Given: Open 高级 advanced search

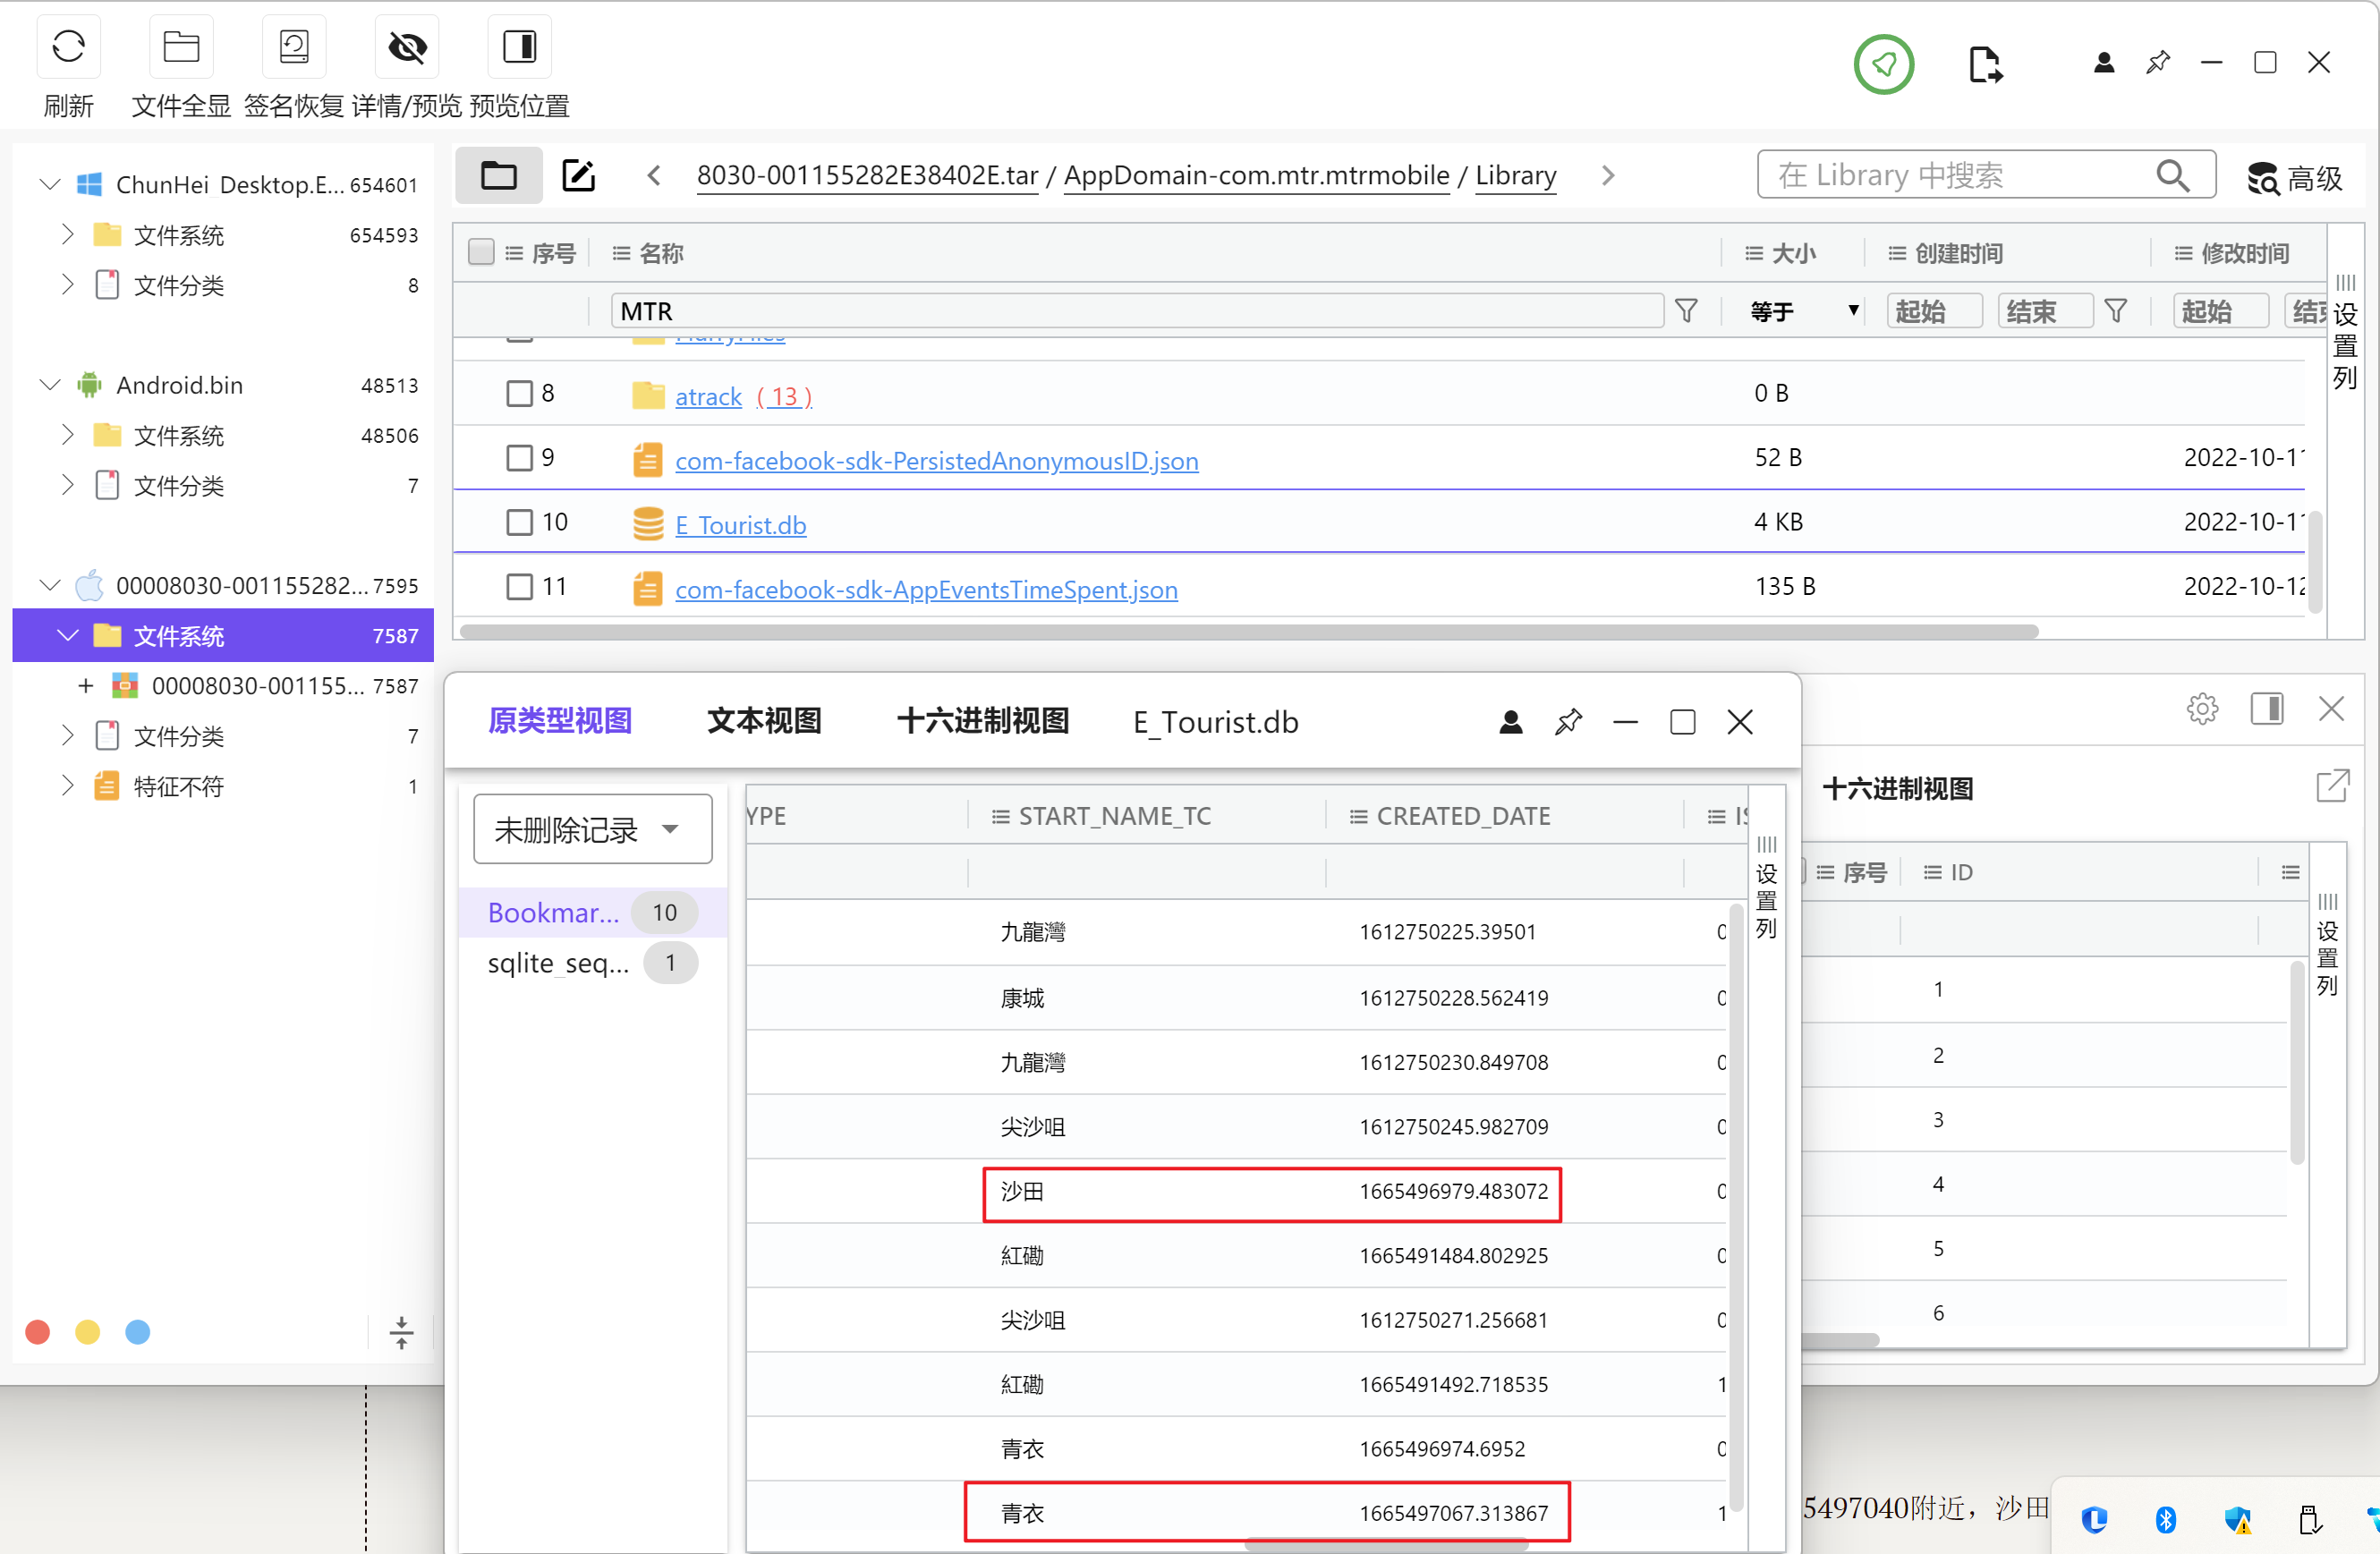Looking at the screenshot, I should tap(2294, 178).
